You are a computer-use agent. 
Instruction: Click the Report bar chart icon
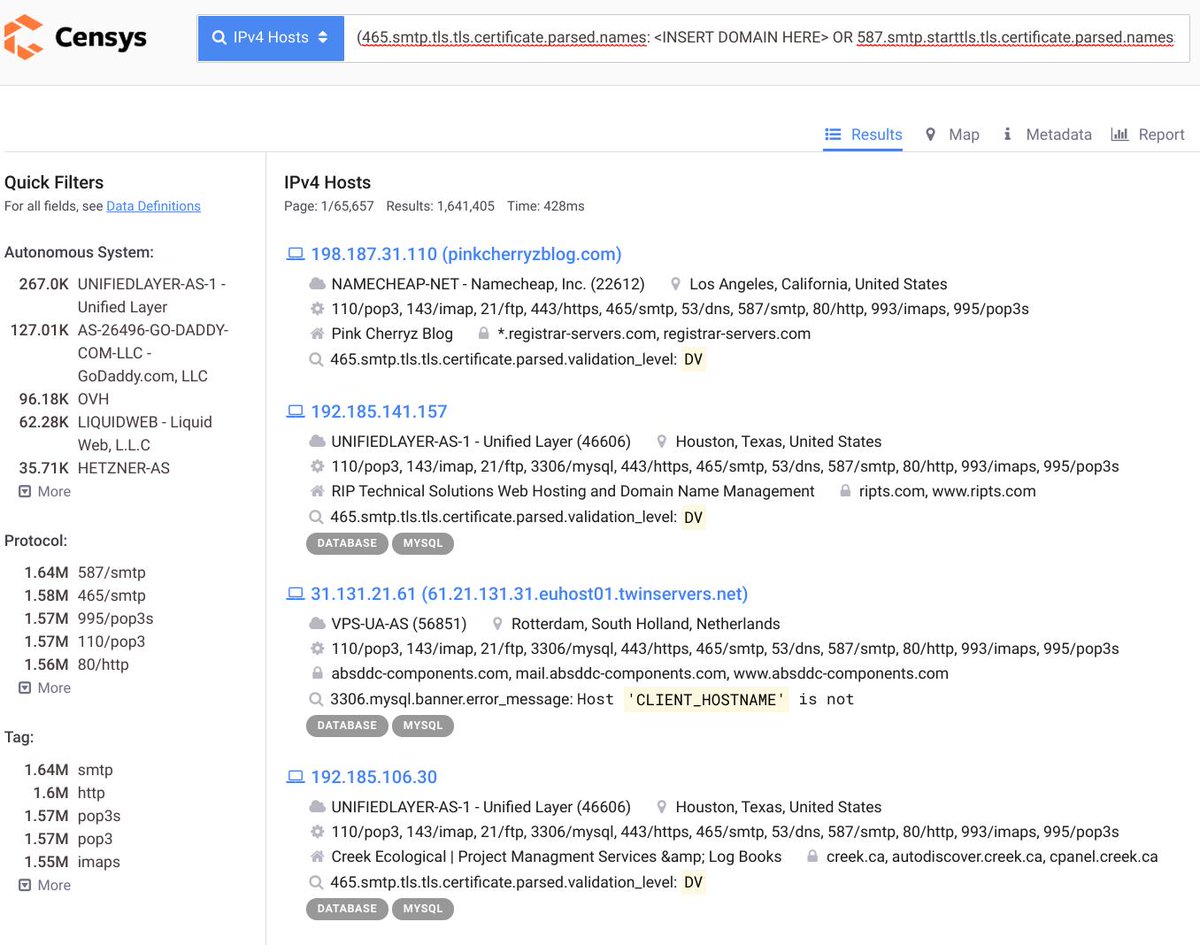pos(1120,134)
